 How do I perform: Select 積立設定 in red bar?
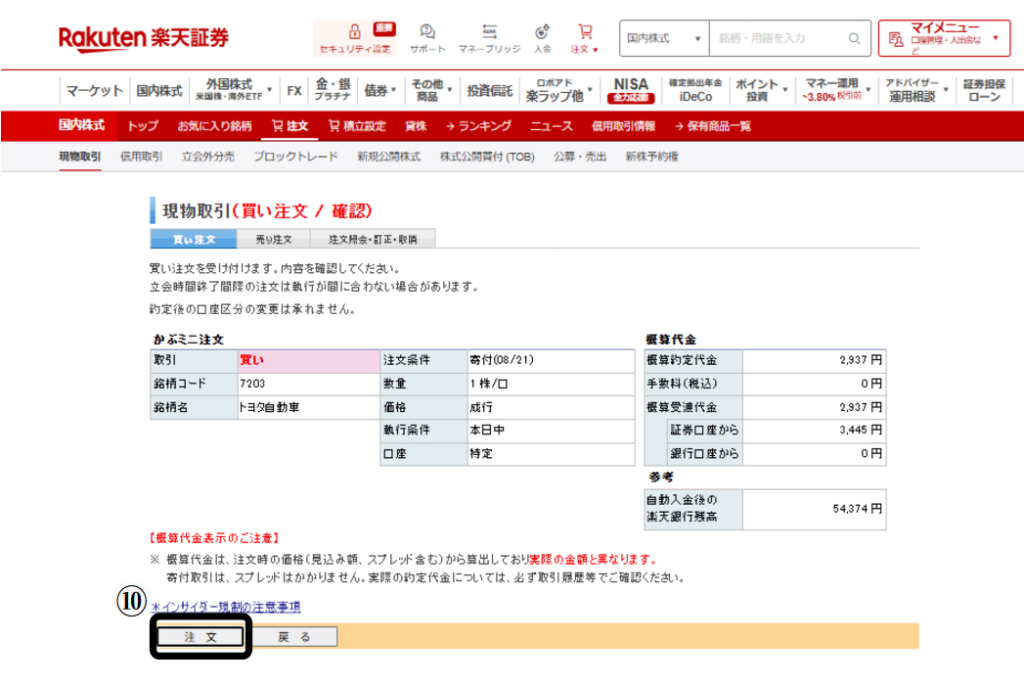(x=357, y=126)
